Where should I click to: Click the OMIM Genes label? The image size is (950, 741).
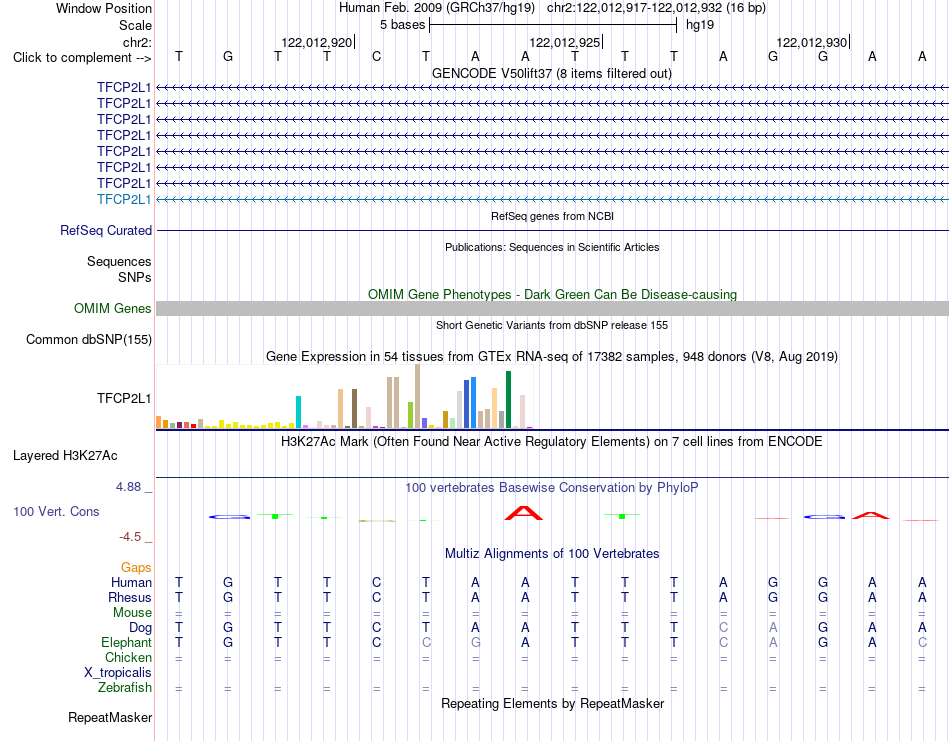tap(112, 308)
